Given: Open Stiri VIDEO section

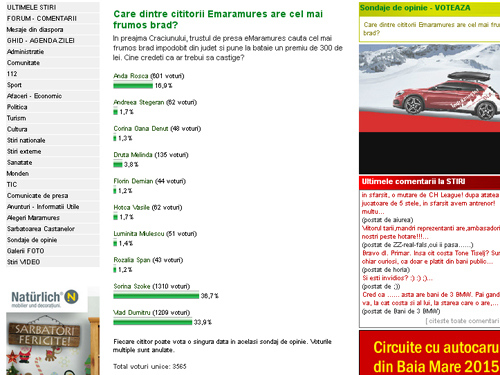Looking at the screenshot, I should click(23, 262).
